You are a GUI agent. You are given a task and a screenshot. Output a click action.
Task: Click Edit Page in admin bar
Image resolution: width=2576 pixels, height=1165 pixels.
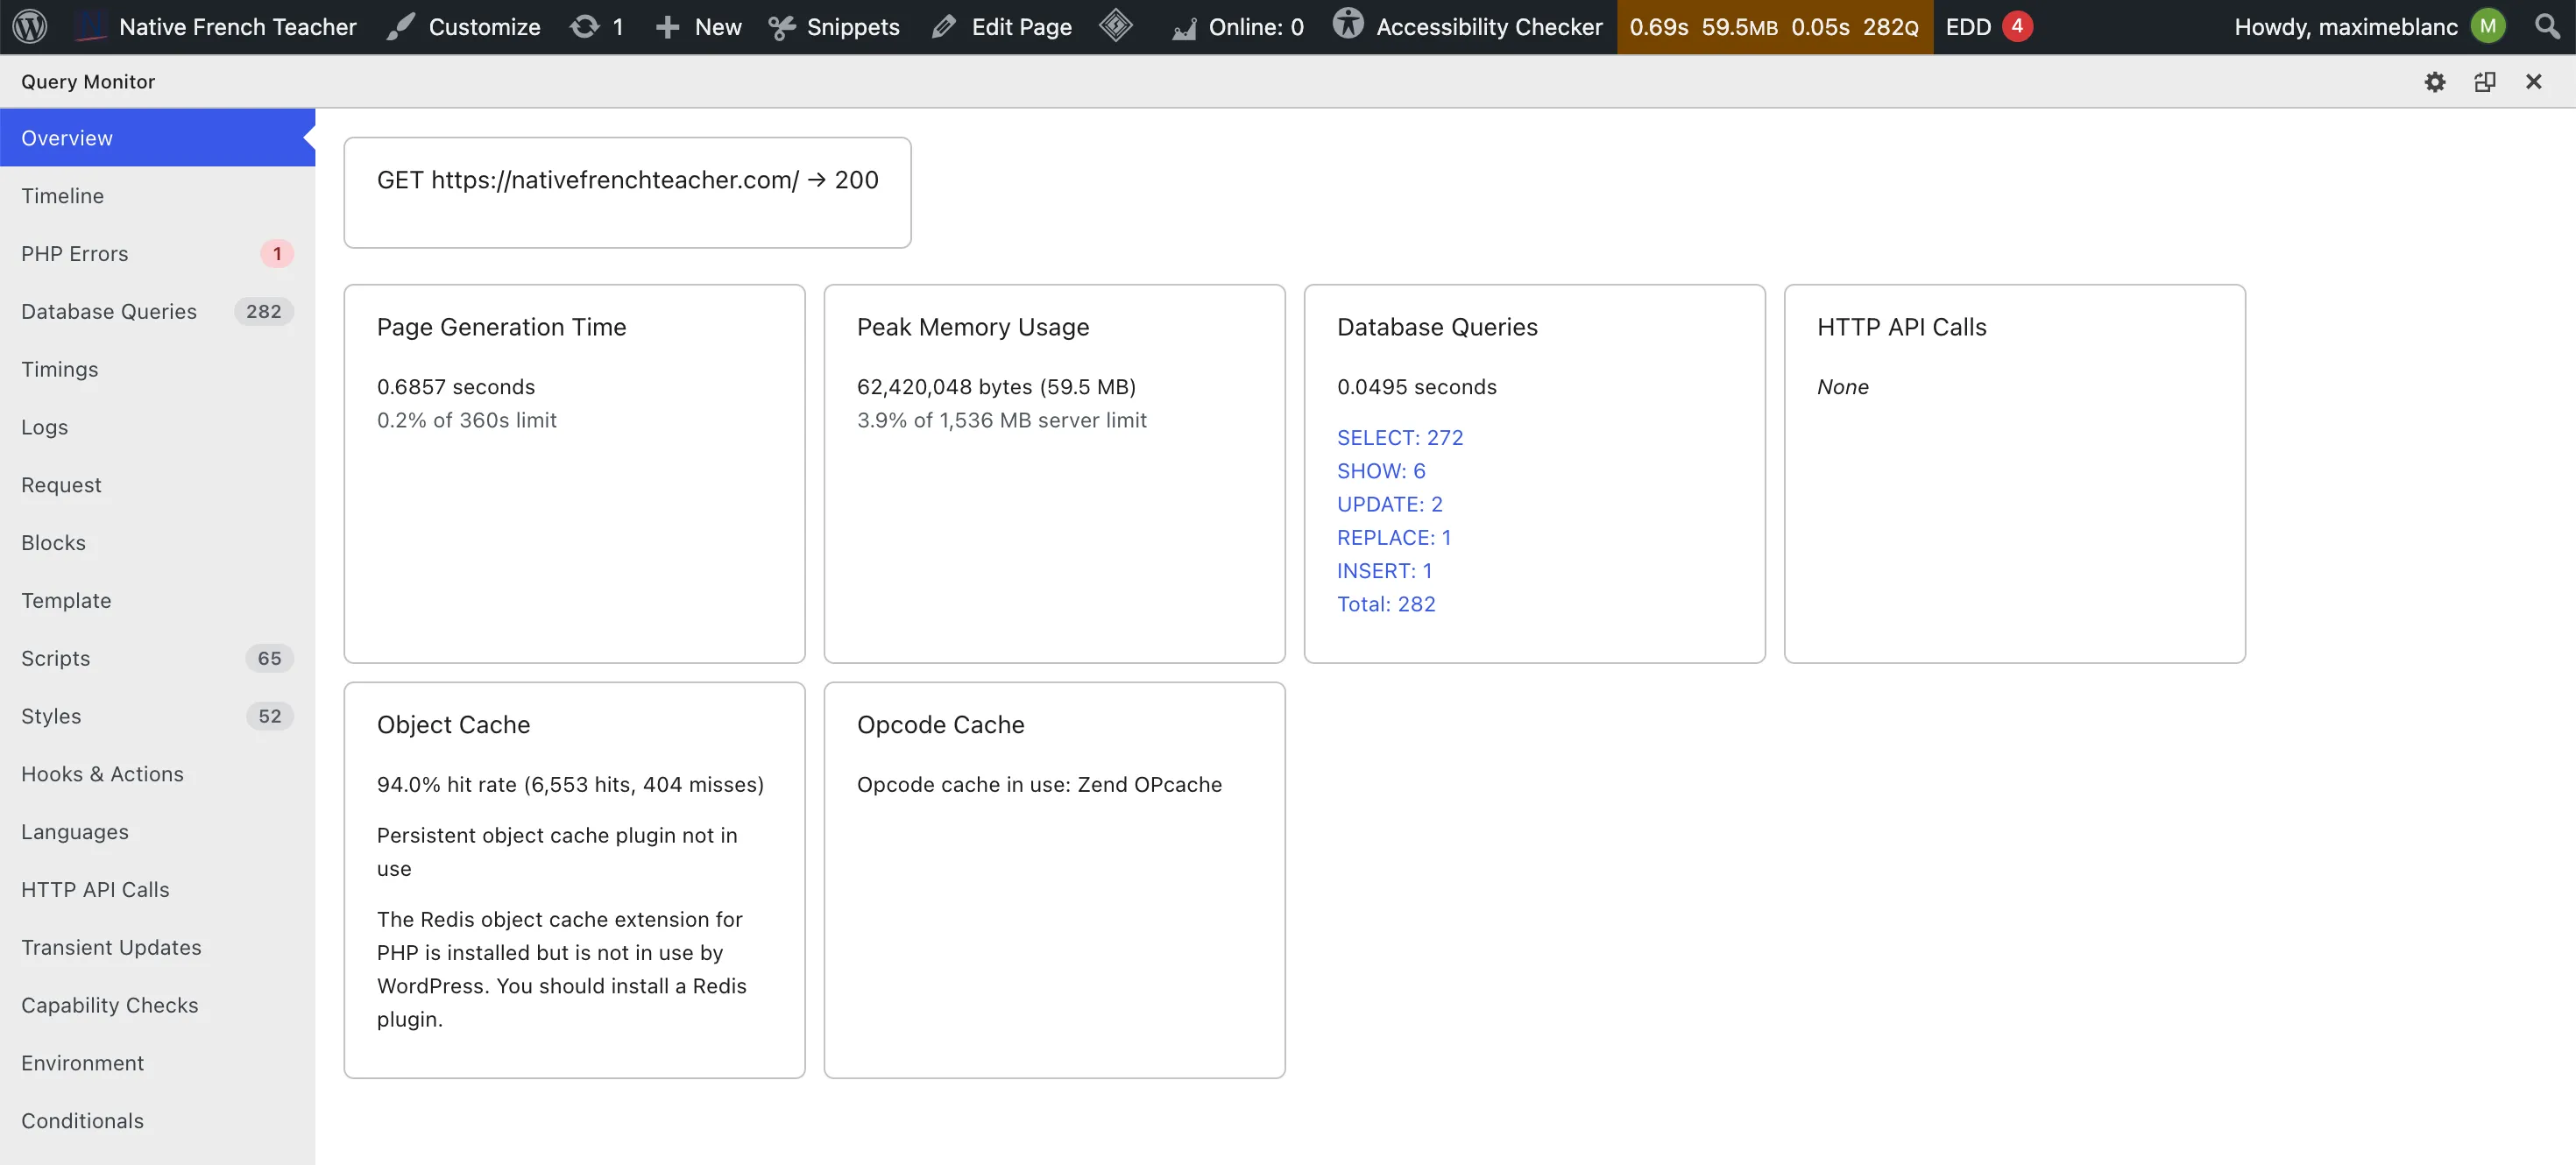[x=1001, y=27]
